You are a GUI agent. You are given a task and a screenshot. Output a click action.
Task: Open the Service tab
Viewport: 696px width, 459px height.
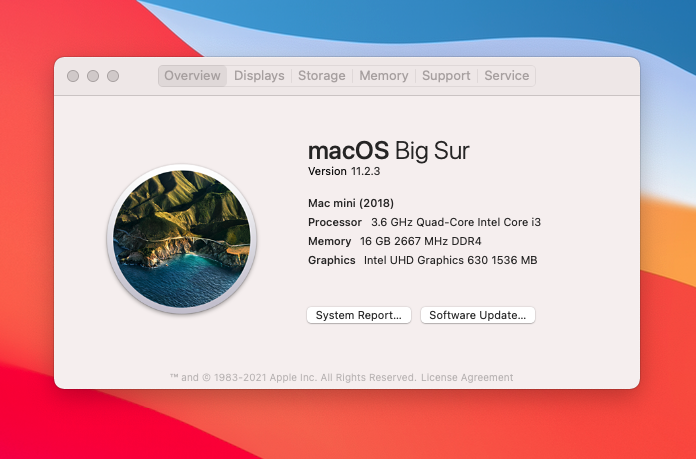click(x=506, y=76)
